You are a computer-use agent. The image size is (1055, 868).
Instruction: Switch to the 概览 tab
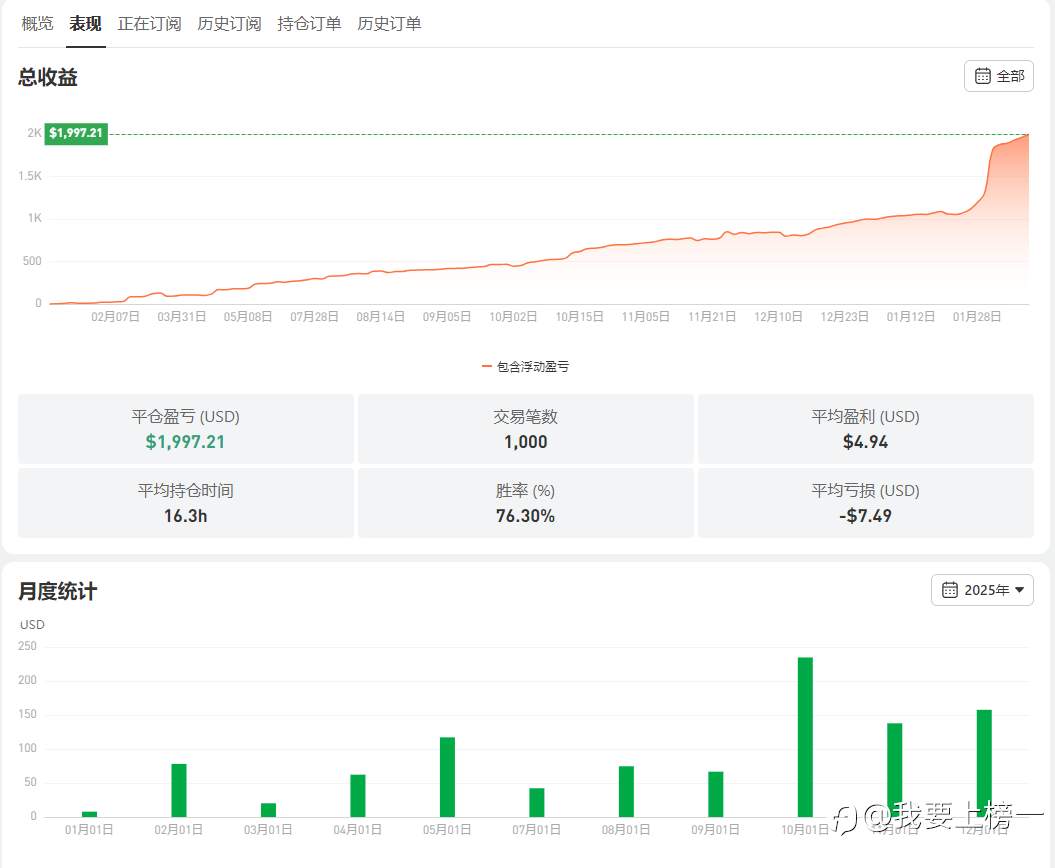[x=36, y=23]
